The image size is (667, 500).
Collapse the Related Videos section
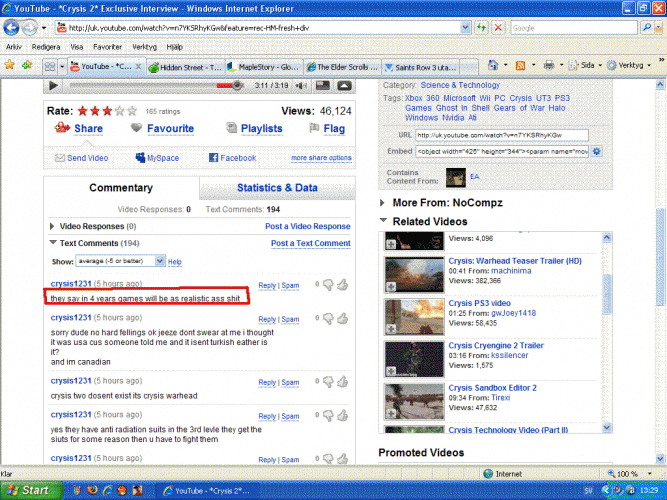pos(384,221)
